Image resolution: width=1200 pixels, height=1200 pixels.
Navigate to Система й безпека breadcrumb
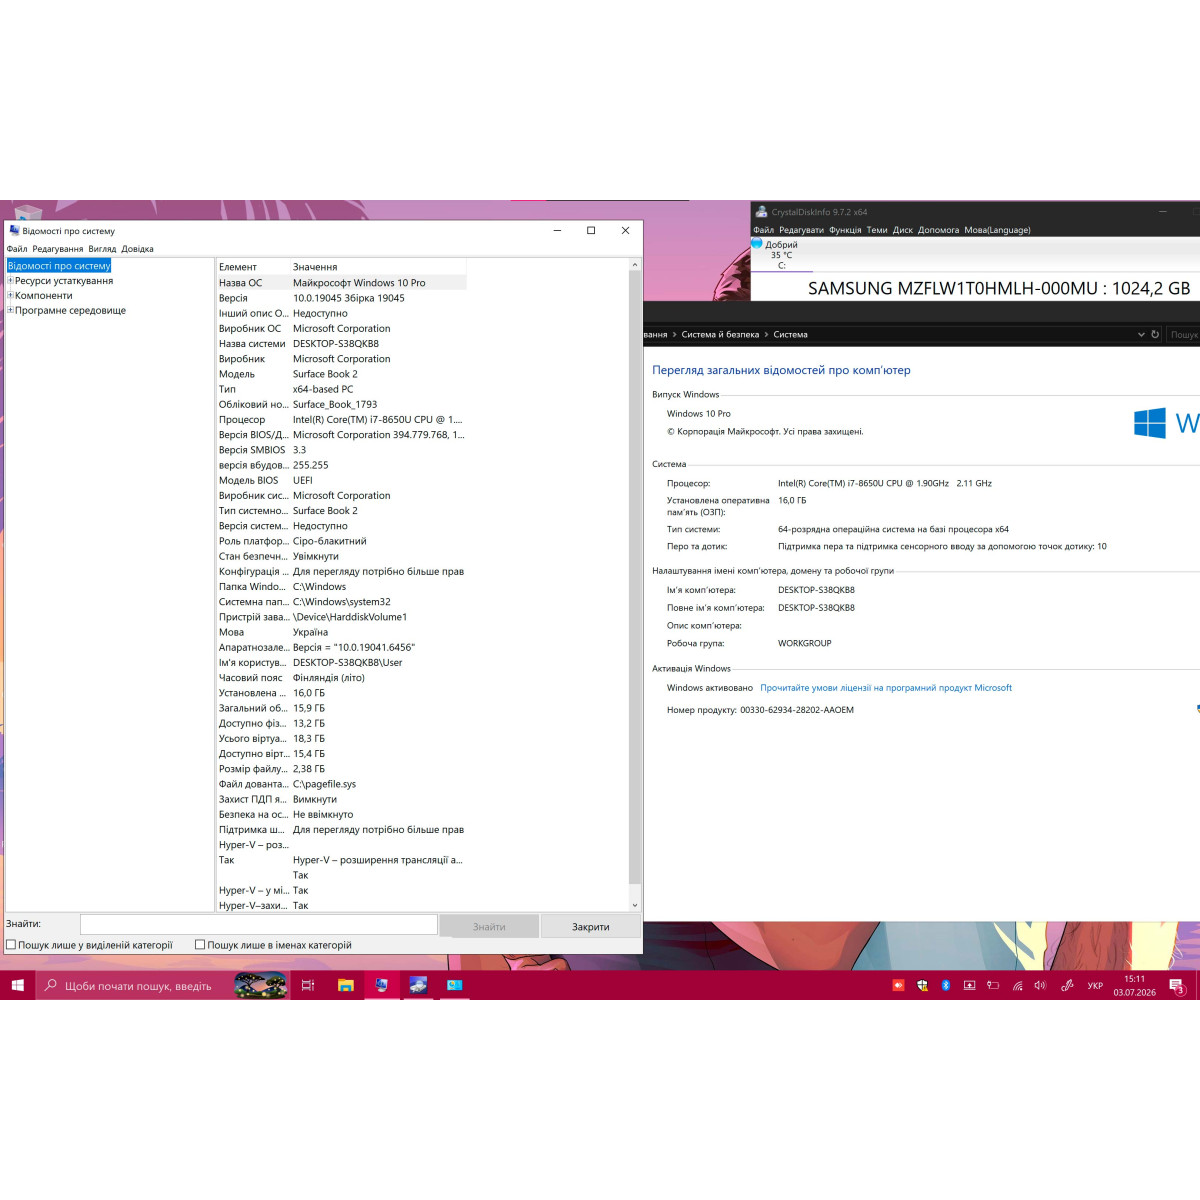pos(720,335)
